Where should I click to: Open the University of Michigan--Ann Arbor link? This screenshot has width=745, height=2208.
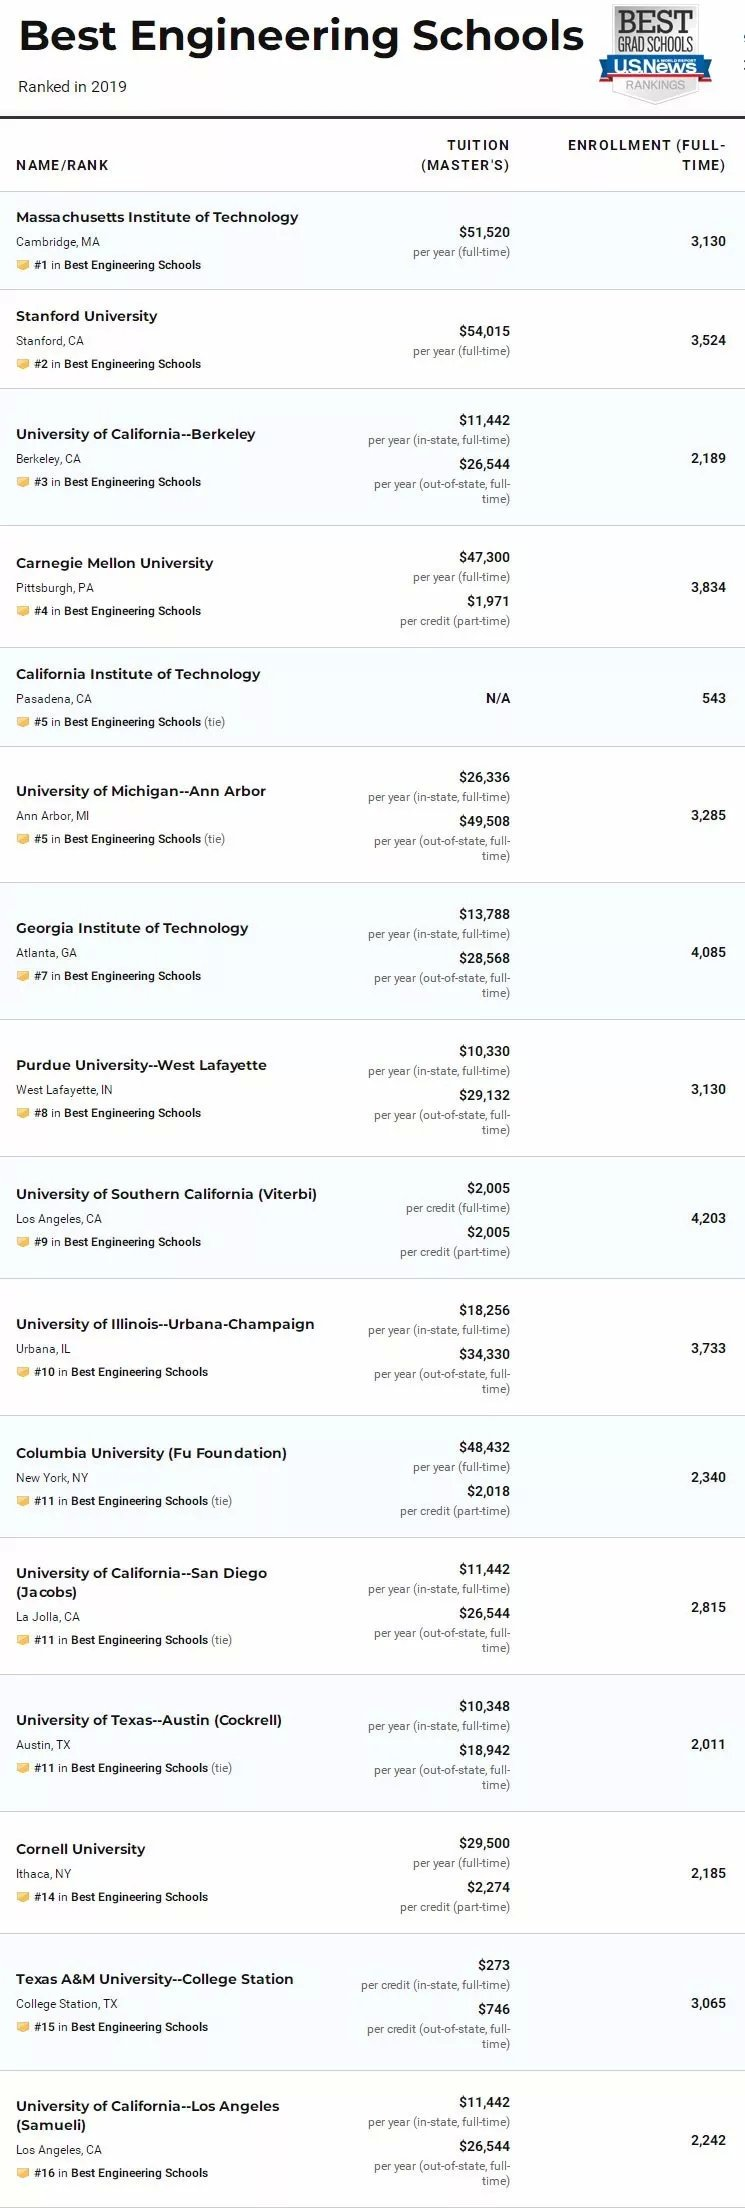pyautogui.click(x=141, y=791)
